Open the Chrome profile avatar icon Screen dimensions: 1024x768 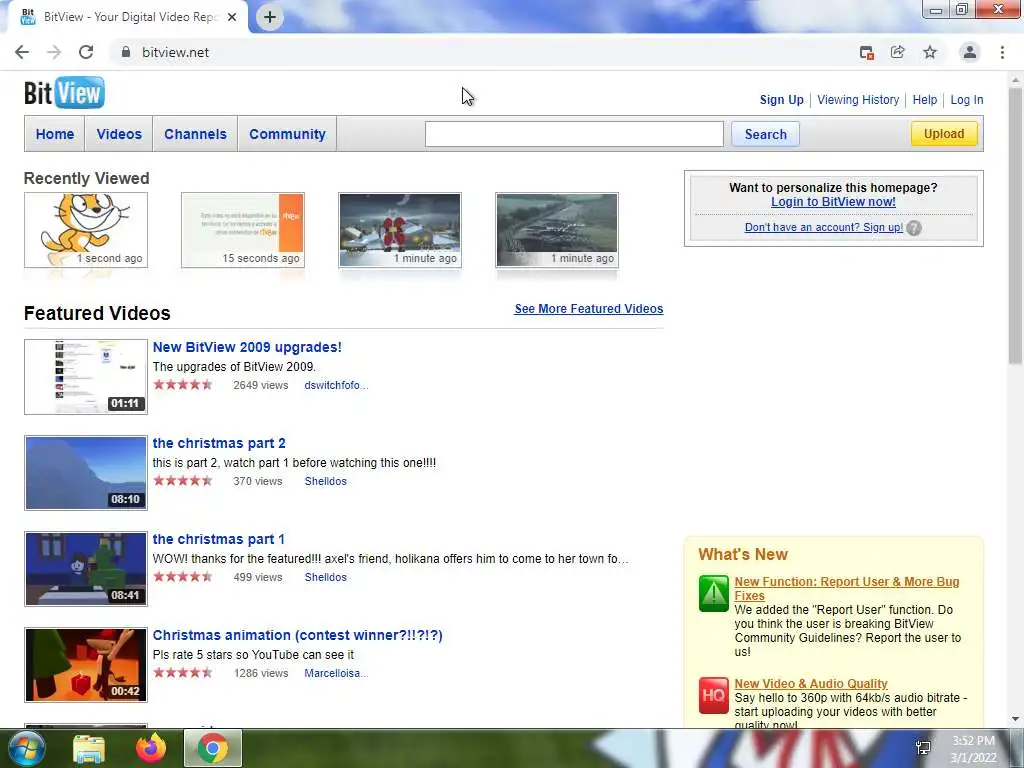(x=970, y=52)
